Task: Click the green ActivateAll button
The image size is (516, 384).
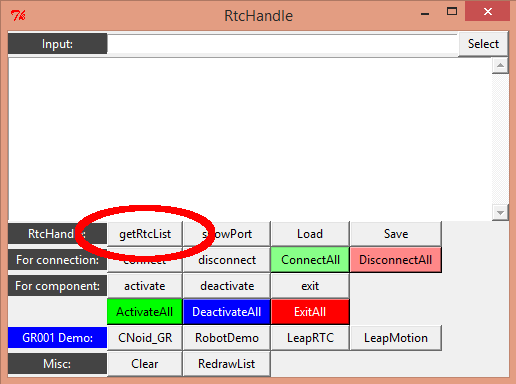Action: (x=145, y=312)
